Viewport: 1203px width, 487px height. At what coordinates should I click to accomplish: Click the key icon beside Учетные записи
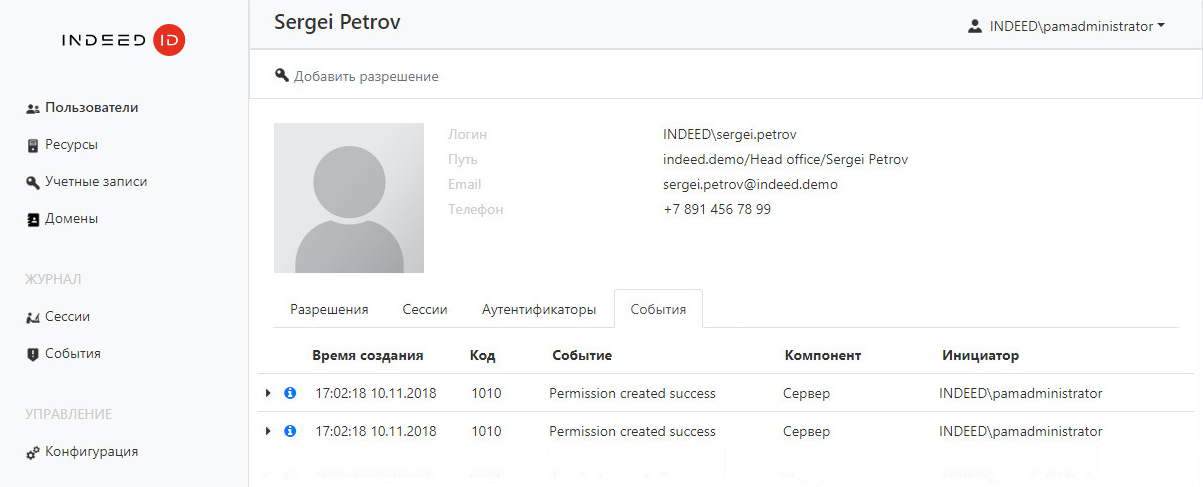[33, 182]
